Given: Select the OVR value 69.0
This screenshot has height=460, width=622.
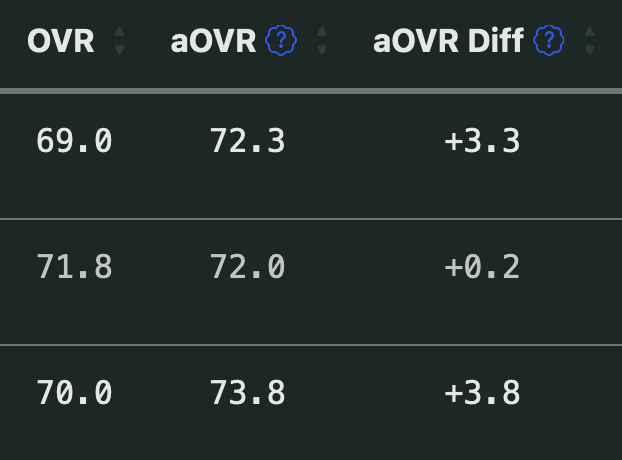Looking at the screenshot, I should pyautogui.click(x=74, y=142).
